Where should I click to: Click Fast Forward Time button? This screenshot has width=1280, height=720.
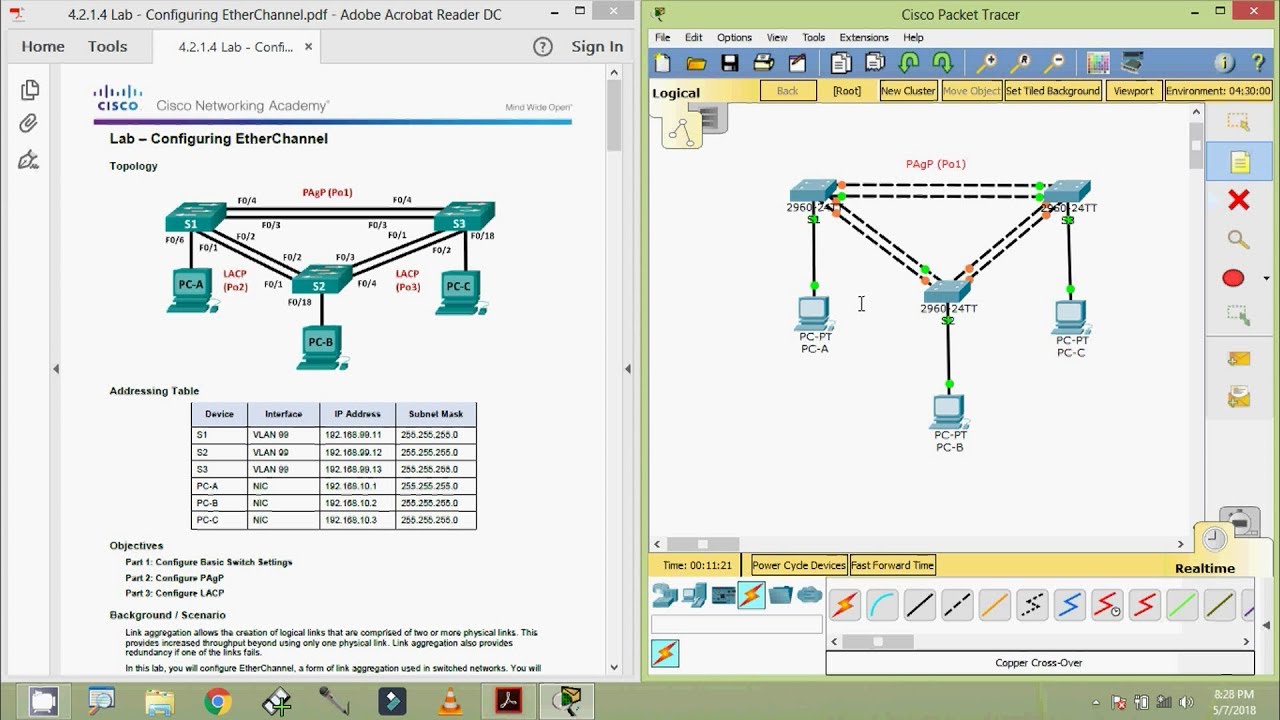[892, 565]
